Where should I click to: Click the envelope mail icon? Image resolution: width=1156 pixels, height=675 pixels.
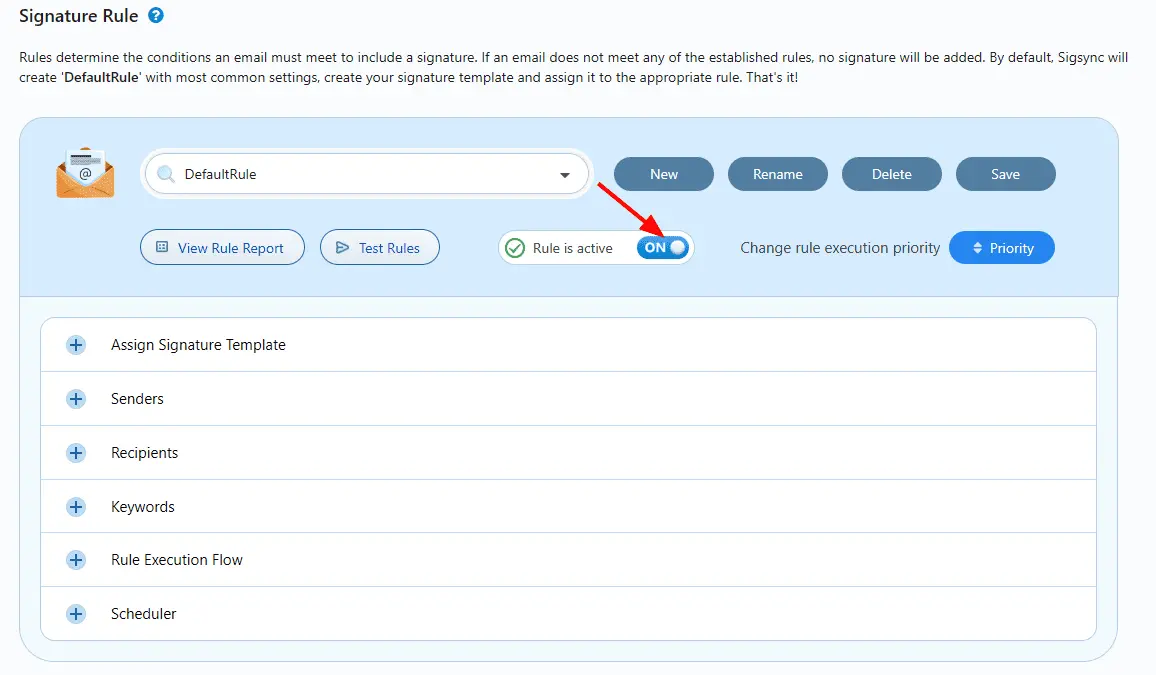[x=86, y=172]
